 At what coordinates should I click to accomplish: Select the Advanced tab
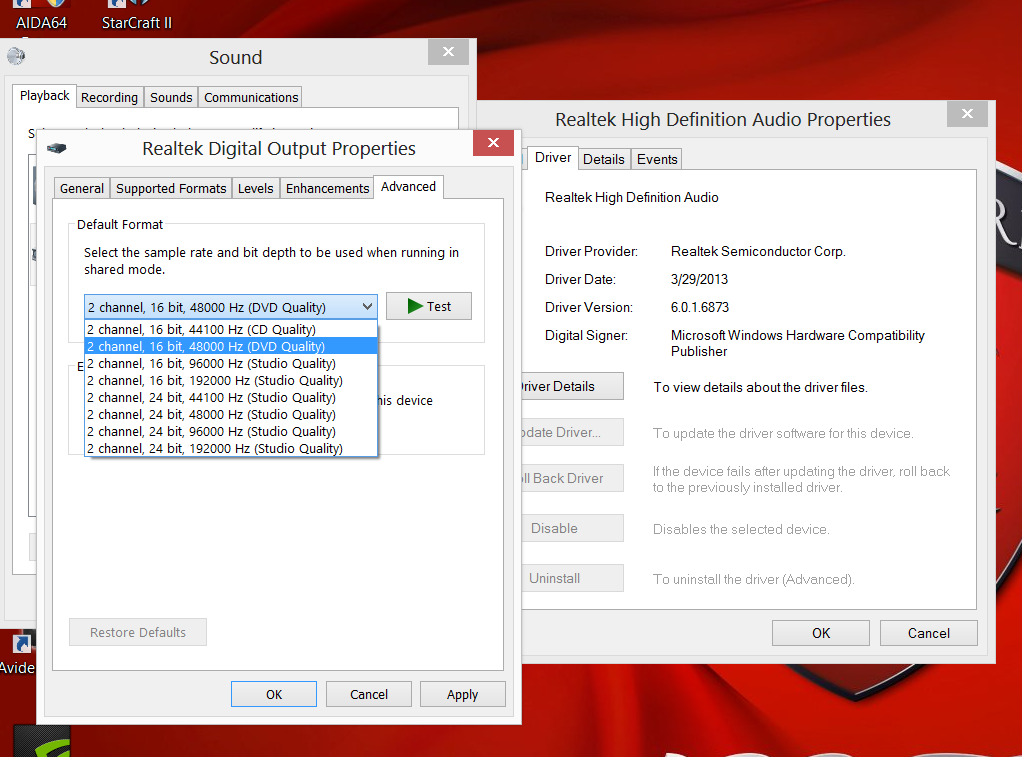409,186
